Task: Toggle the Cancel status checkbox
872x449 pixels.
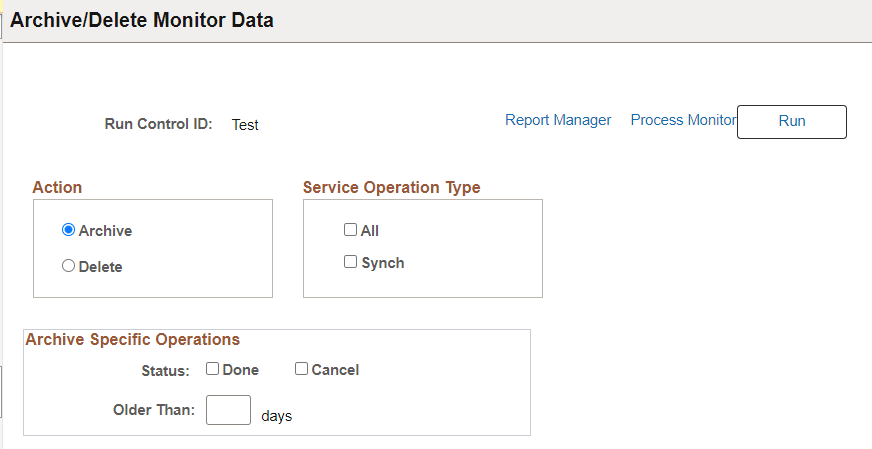Action: pyautogui.click(x=302, y=369)
